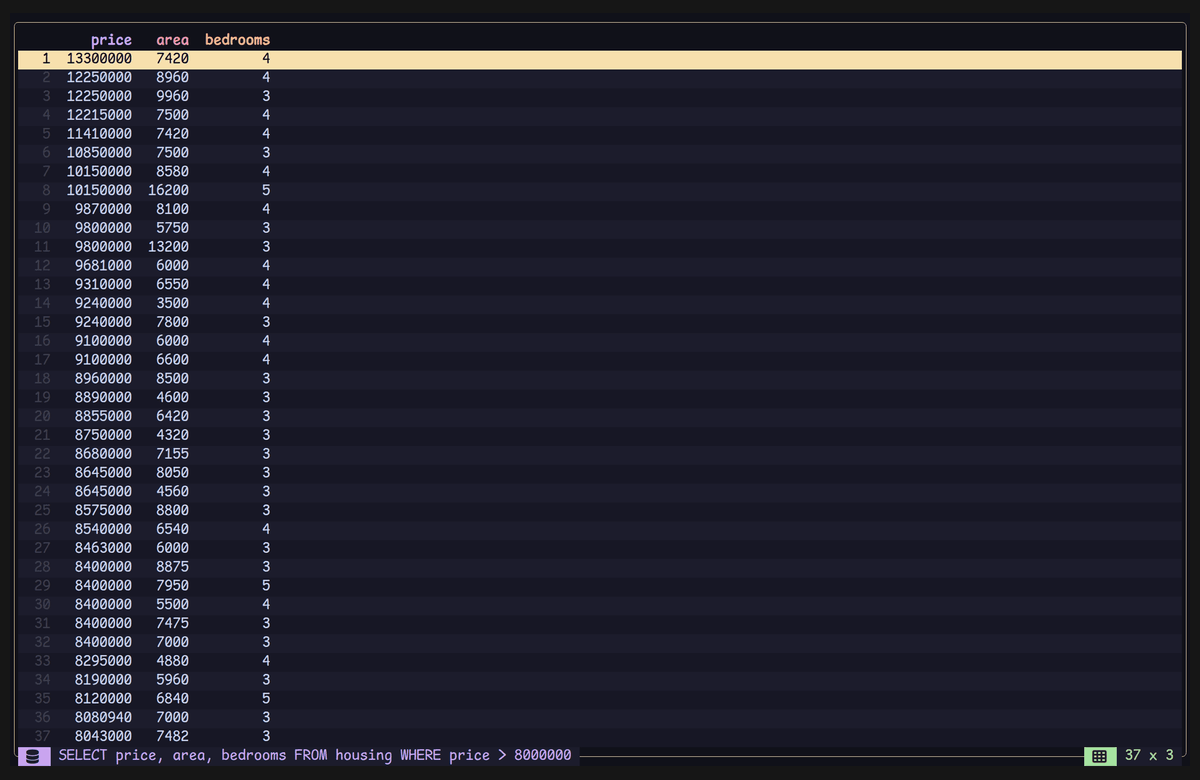Click area value 6420
The width and height of the screenshot is (1200, 780).
pyautogui.click(x=173, y=416)
